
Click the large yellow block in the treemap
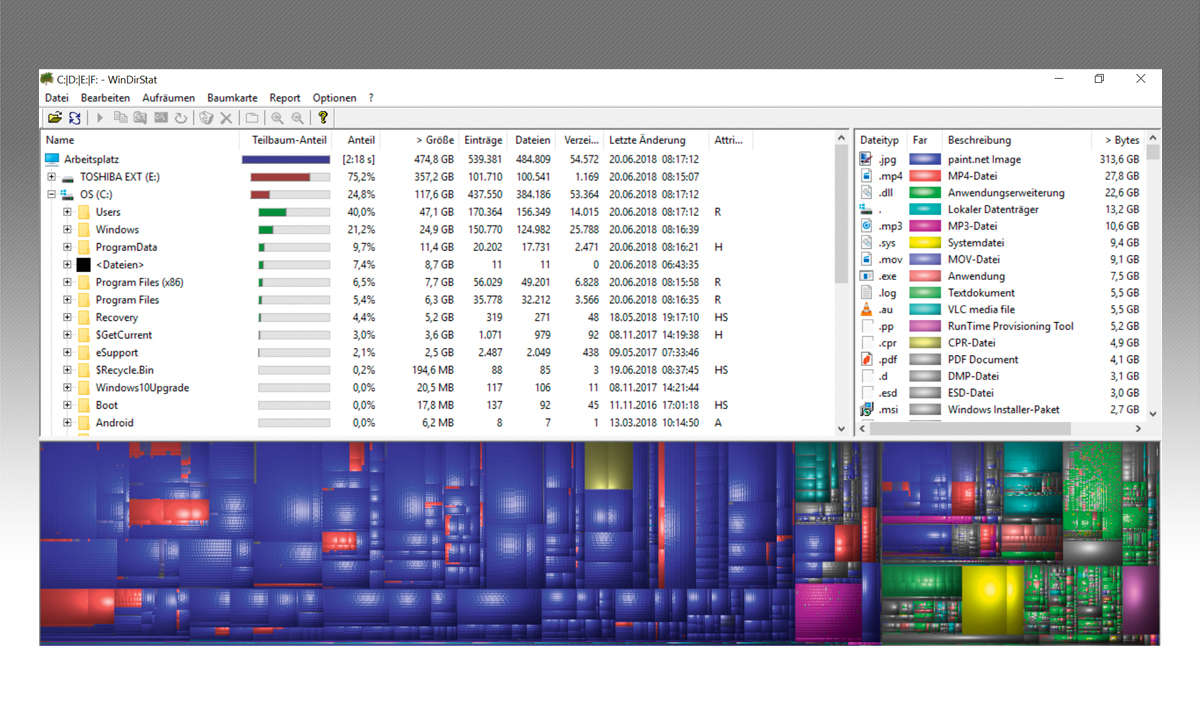(984, 598)
